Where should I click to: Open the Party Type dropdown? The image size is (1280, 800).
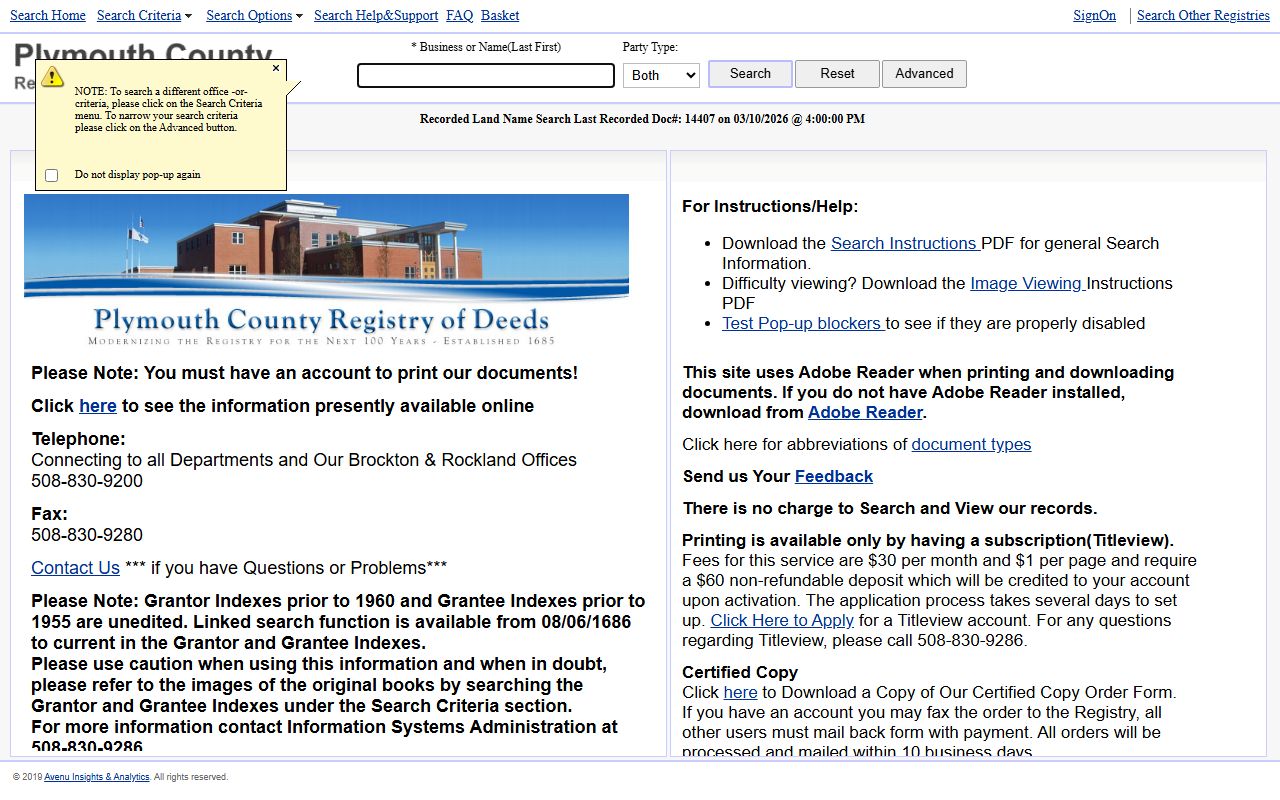(x=661, y=75)
